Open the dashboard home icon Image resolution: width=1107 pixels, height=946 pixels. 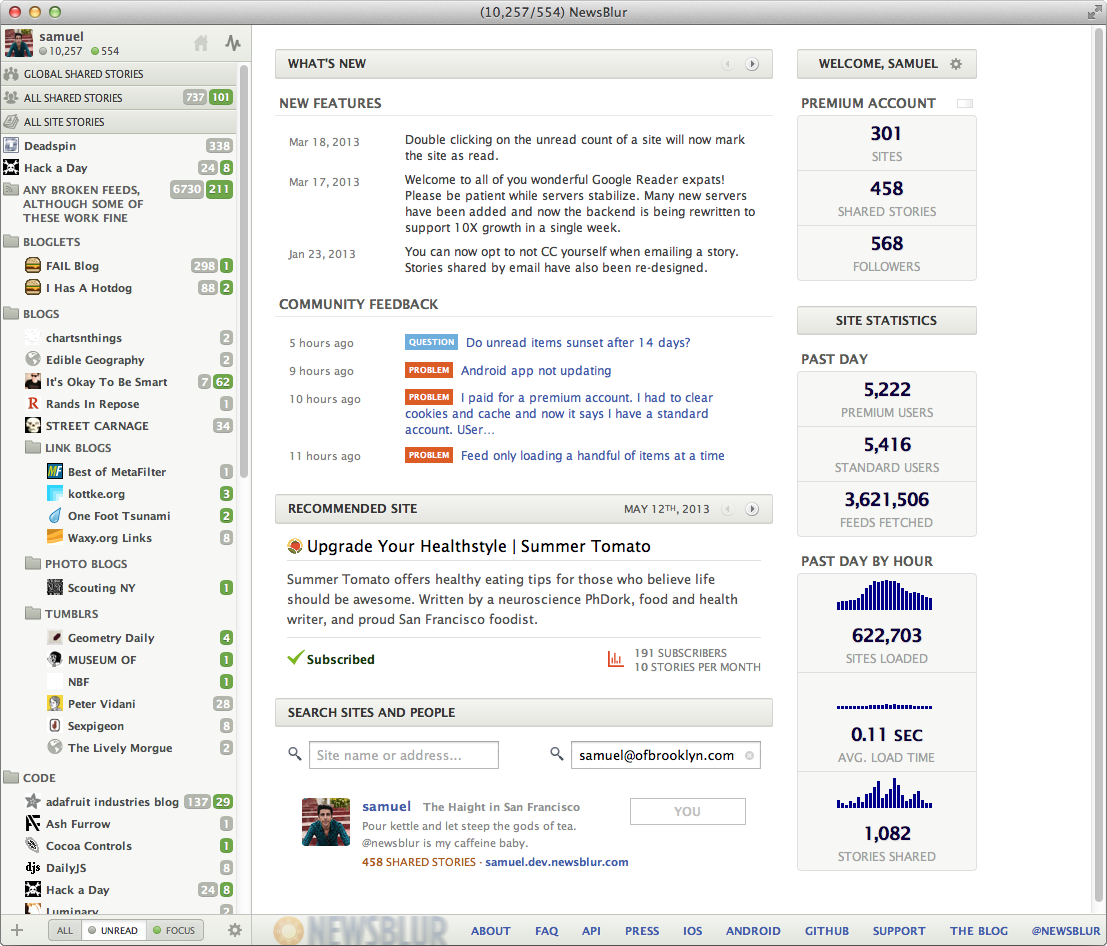[x=201, y=44]
